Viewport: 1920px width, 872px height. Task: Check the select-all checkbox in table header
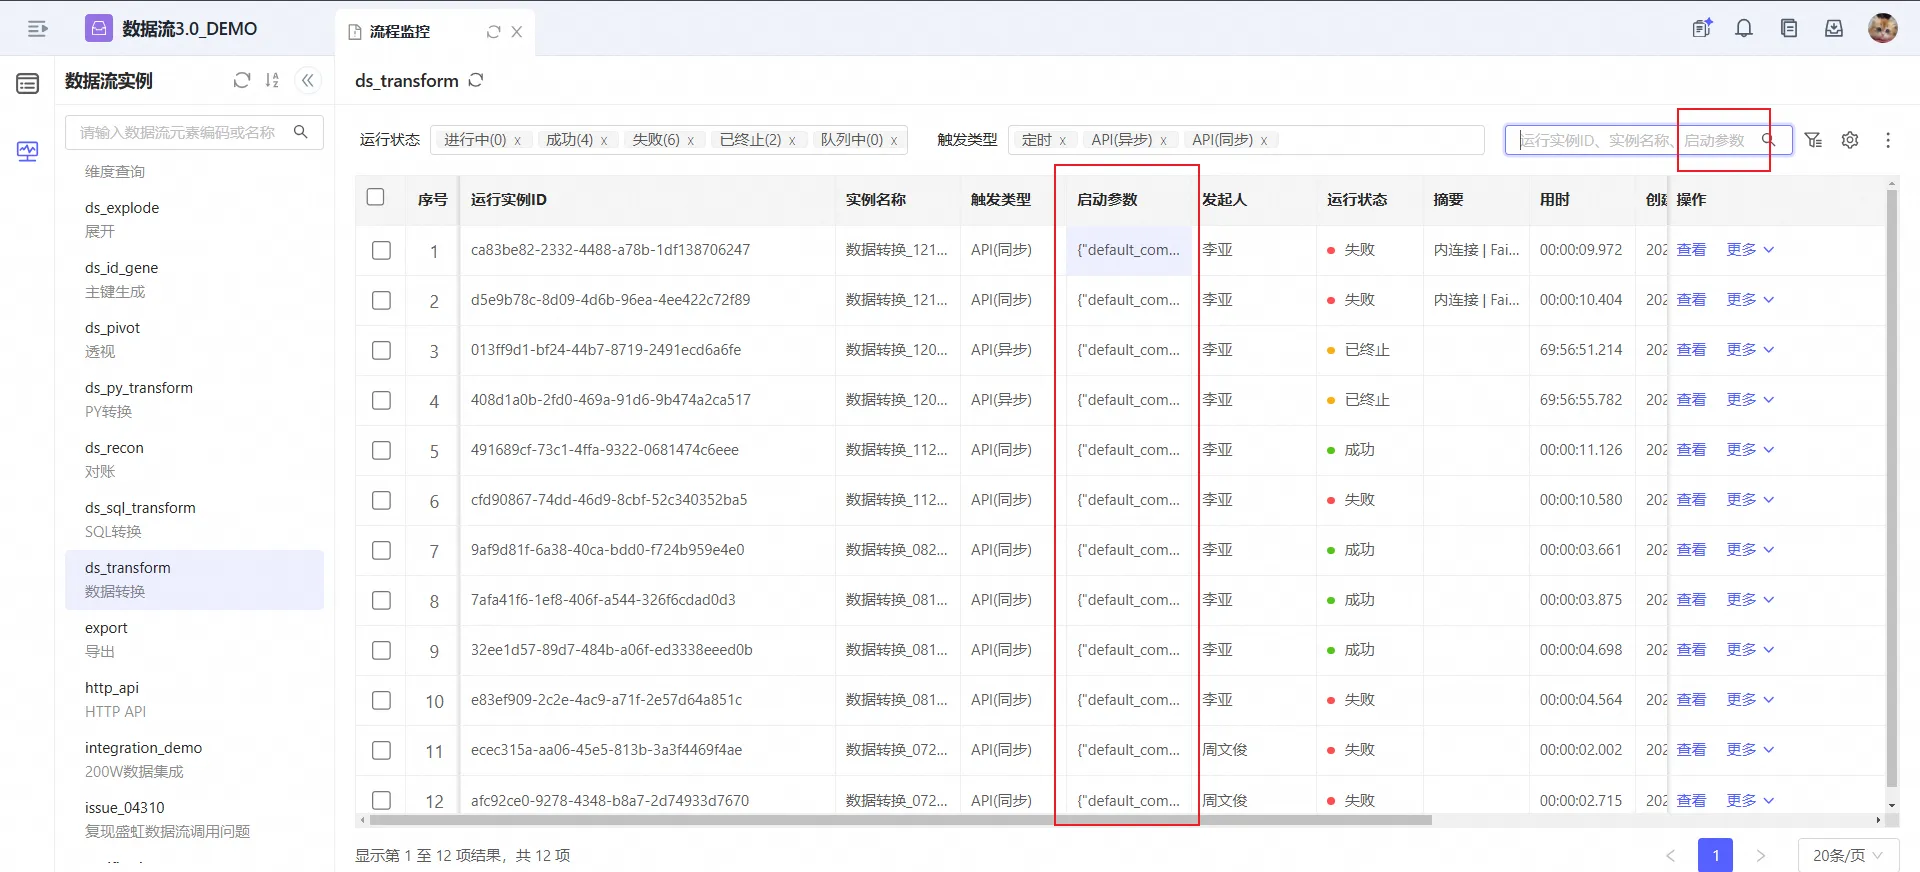[376, 197]
